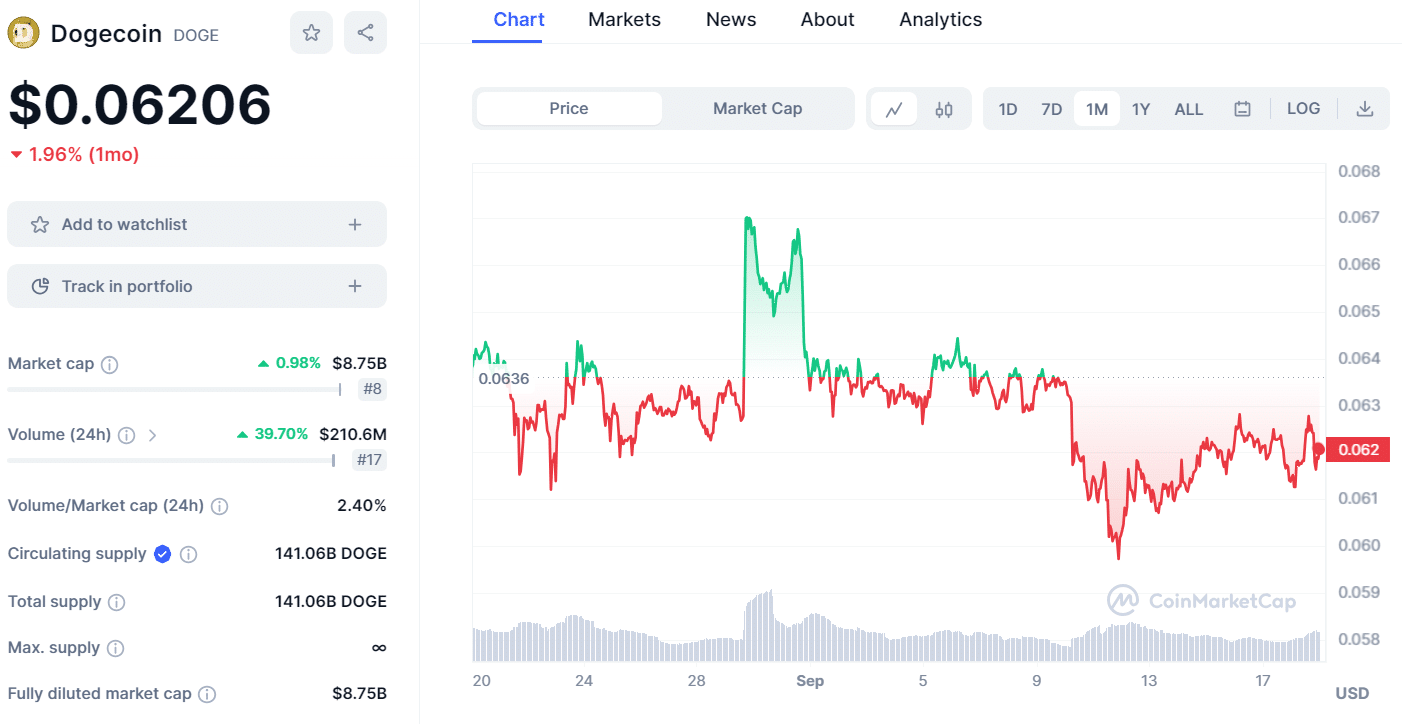Click the $210.6M volume value

[353, 434]
